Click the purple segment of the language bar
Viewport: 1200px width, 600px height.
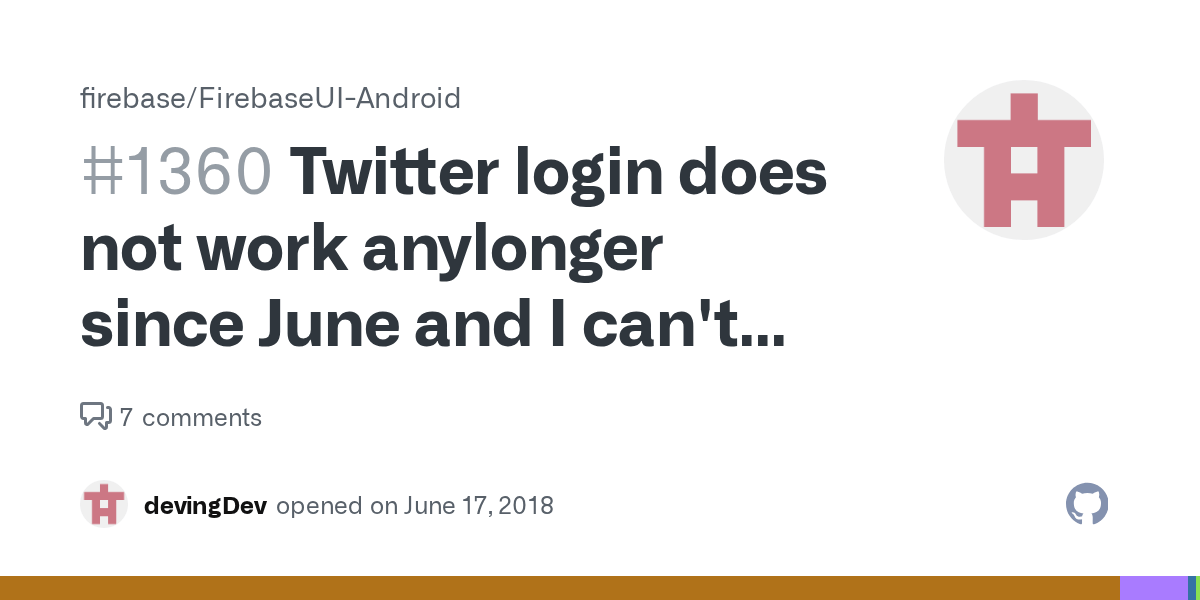(x=1152, y=588)
